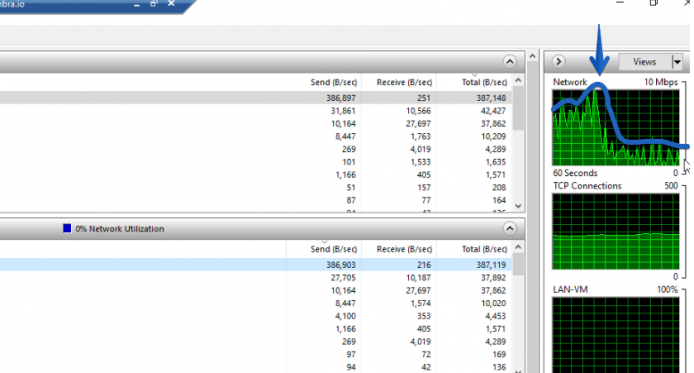Collapse the upper network processes section
Image resolution: width=694 pixels, height=373 pixels.
click(509, 62)
